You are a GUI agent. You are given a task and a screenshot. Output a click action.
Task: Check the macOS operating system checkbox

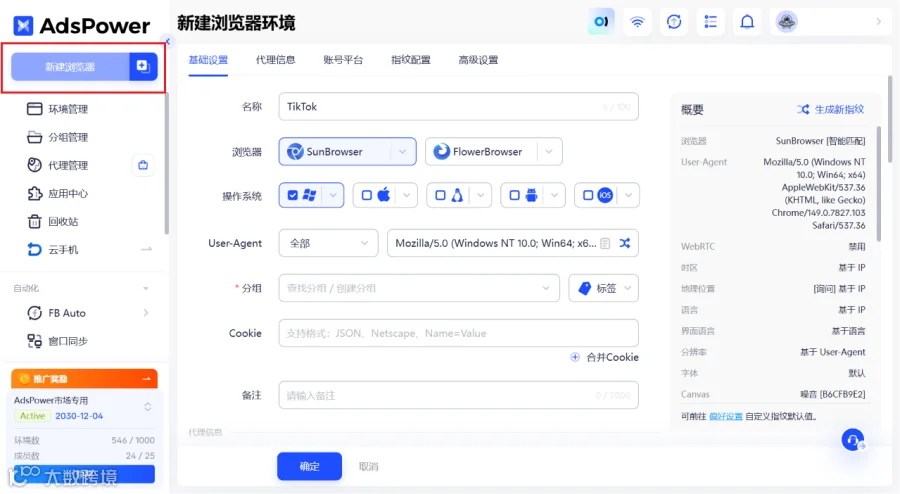pos(367,195)
